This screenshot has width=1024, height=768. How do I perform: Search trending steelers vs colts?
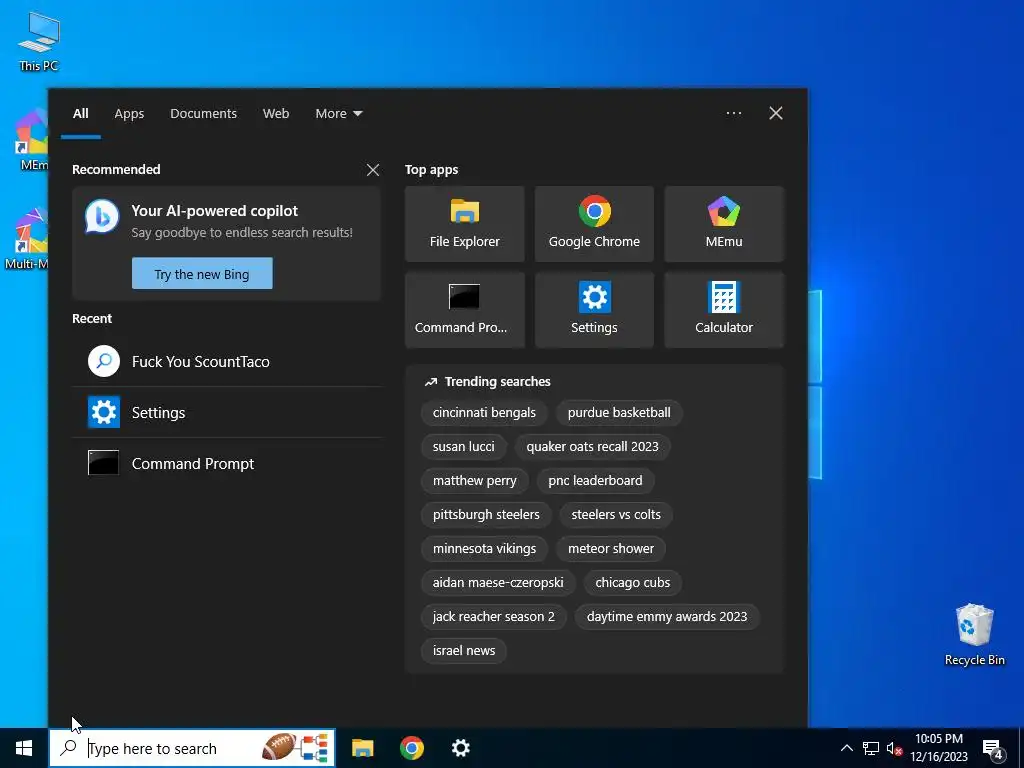tap(616, 515)
